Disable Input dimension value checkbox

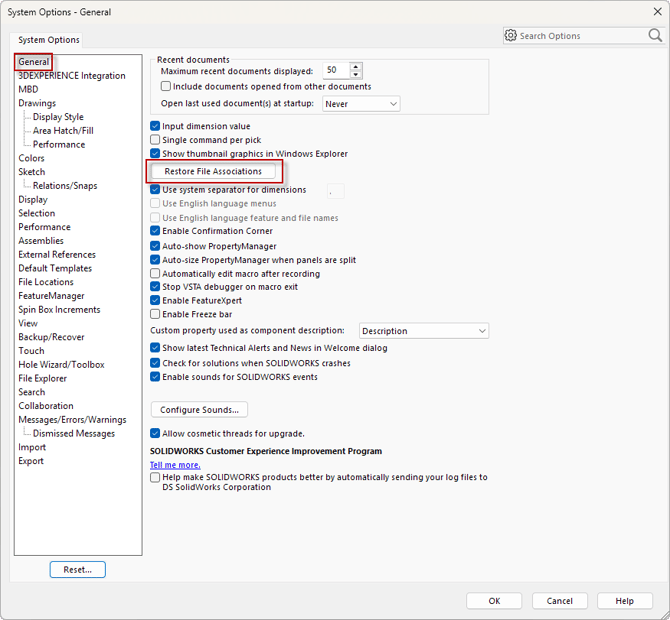(x=155, y=126)
